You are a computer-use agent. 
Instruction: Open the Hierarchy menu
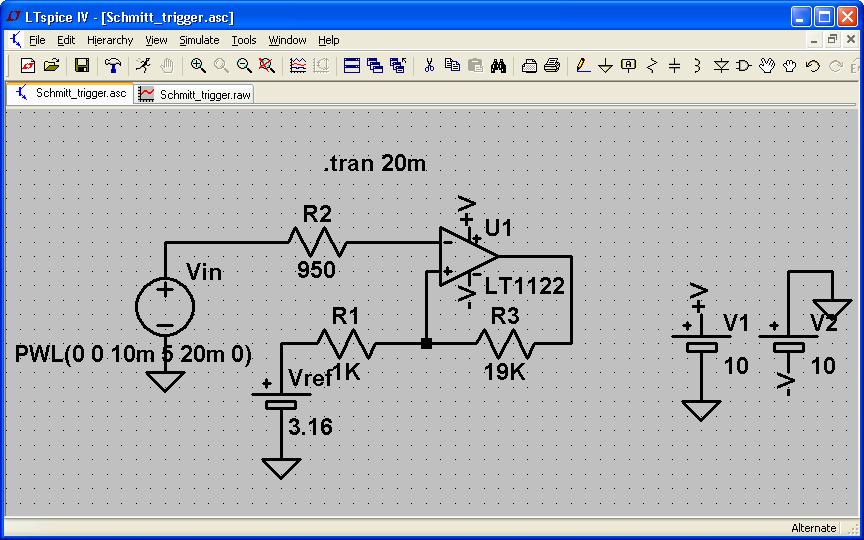click(x=110, y=40)
